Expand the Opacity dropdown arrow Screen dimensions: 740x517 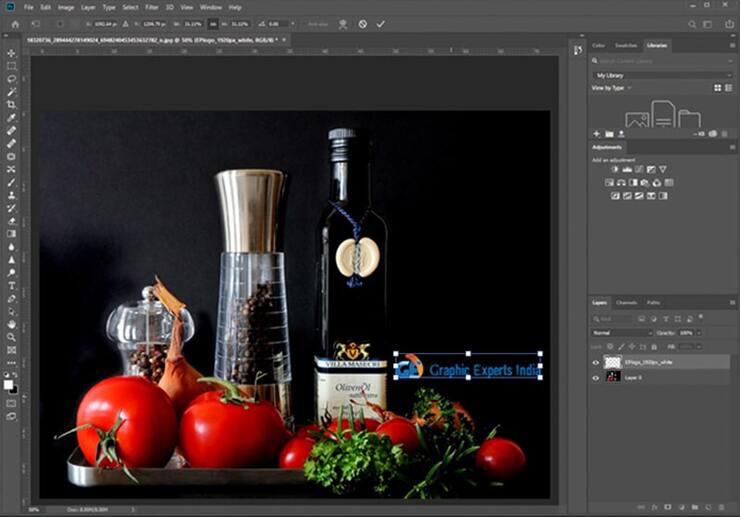pyautogui.click(x=699, y=332)
